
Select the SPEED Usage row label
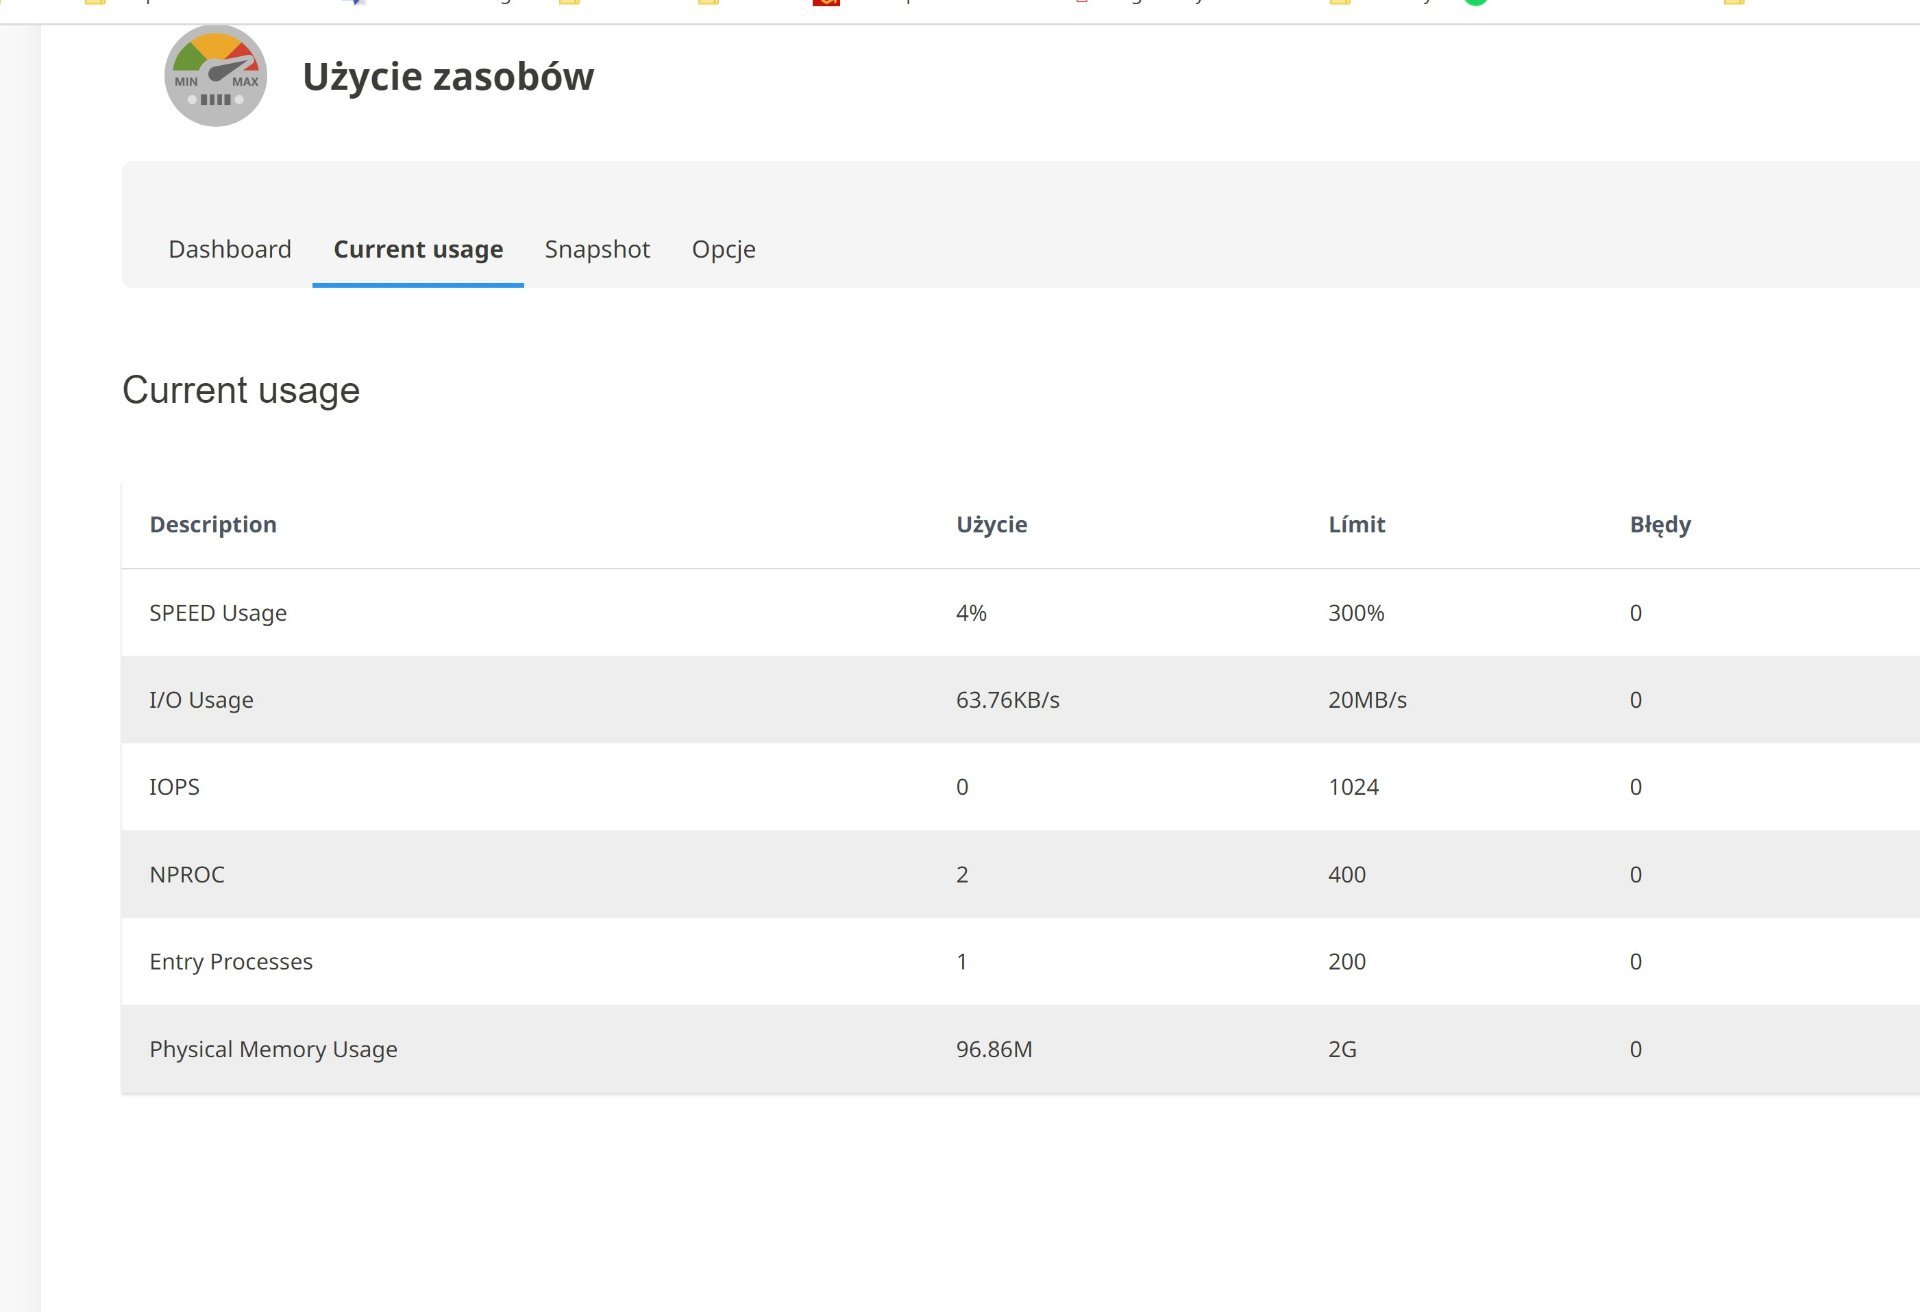(x=218, y=613)
